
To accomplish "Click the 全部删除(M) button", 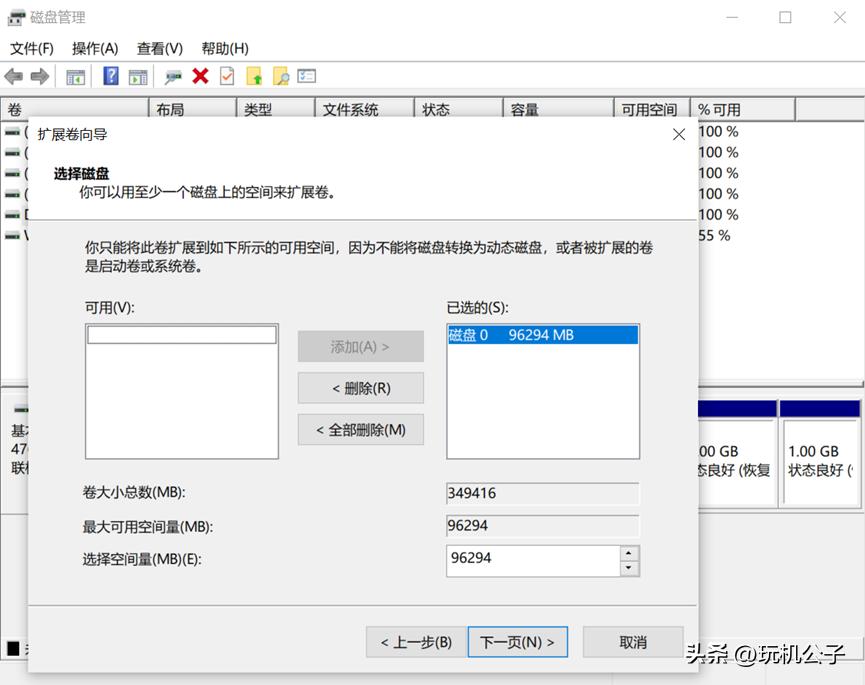I will point(360,429).
